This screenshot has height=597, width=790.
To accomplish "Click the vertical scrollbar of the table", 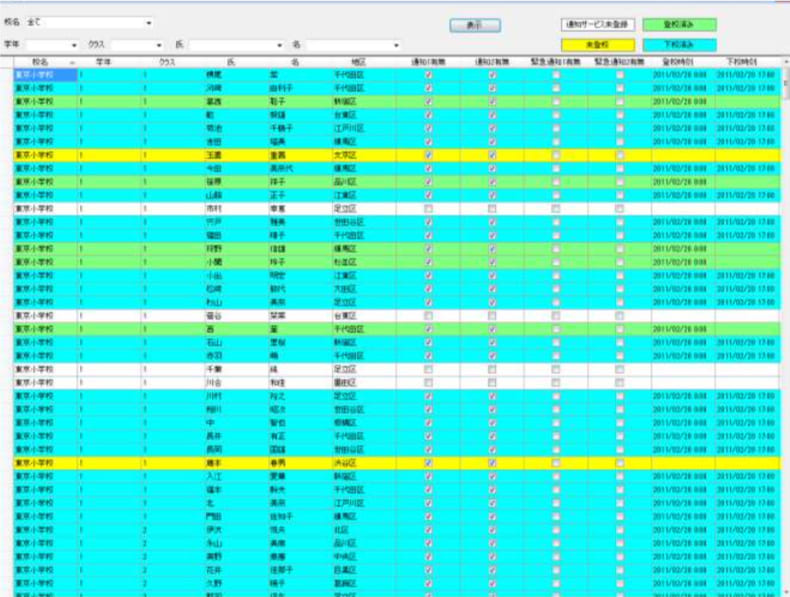I will click(x=785, y=300).
